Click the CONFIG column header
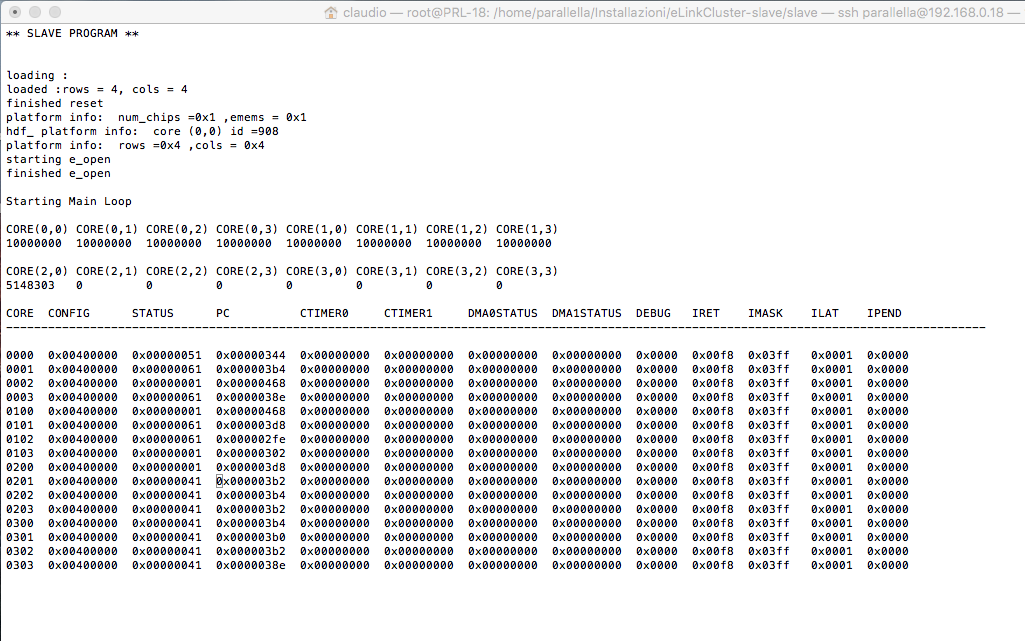The height and width of the screenshot is (641, 1025). (69, 313)
